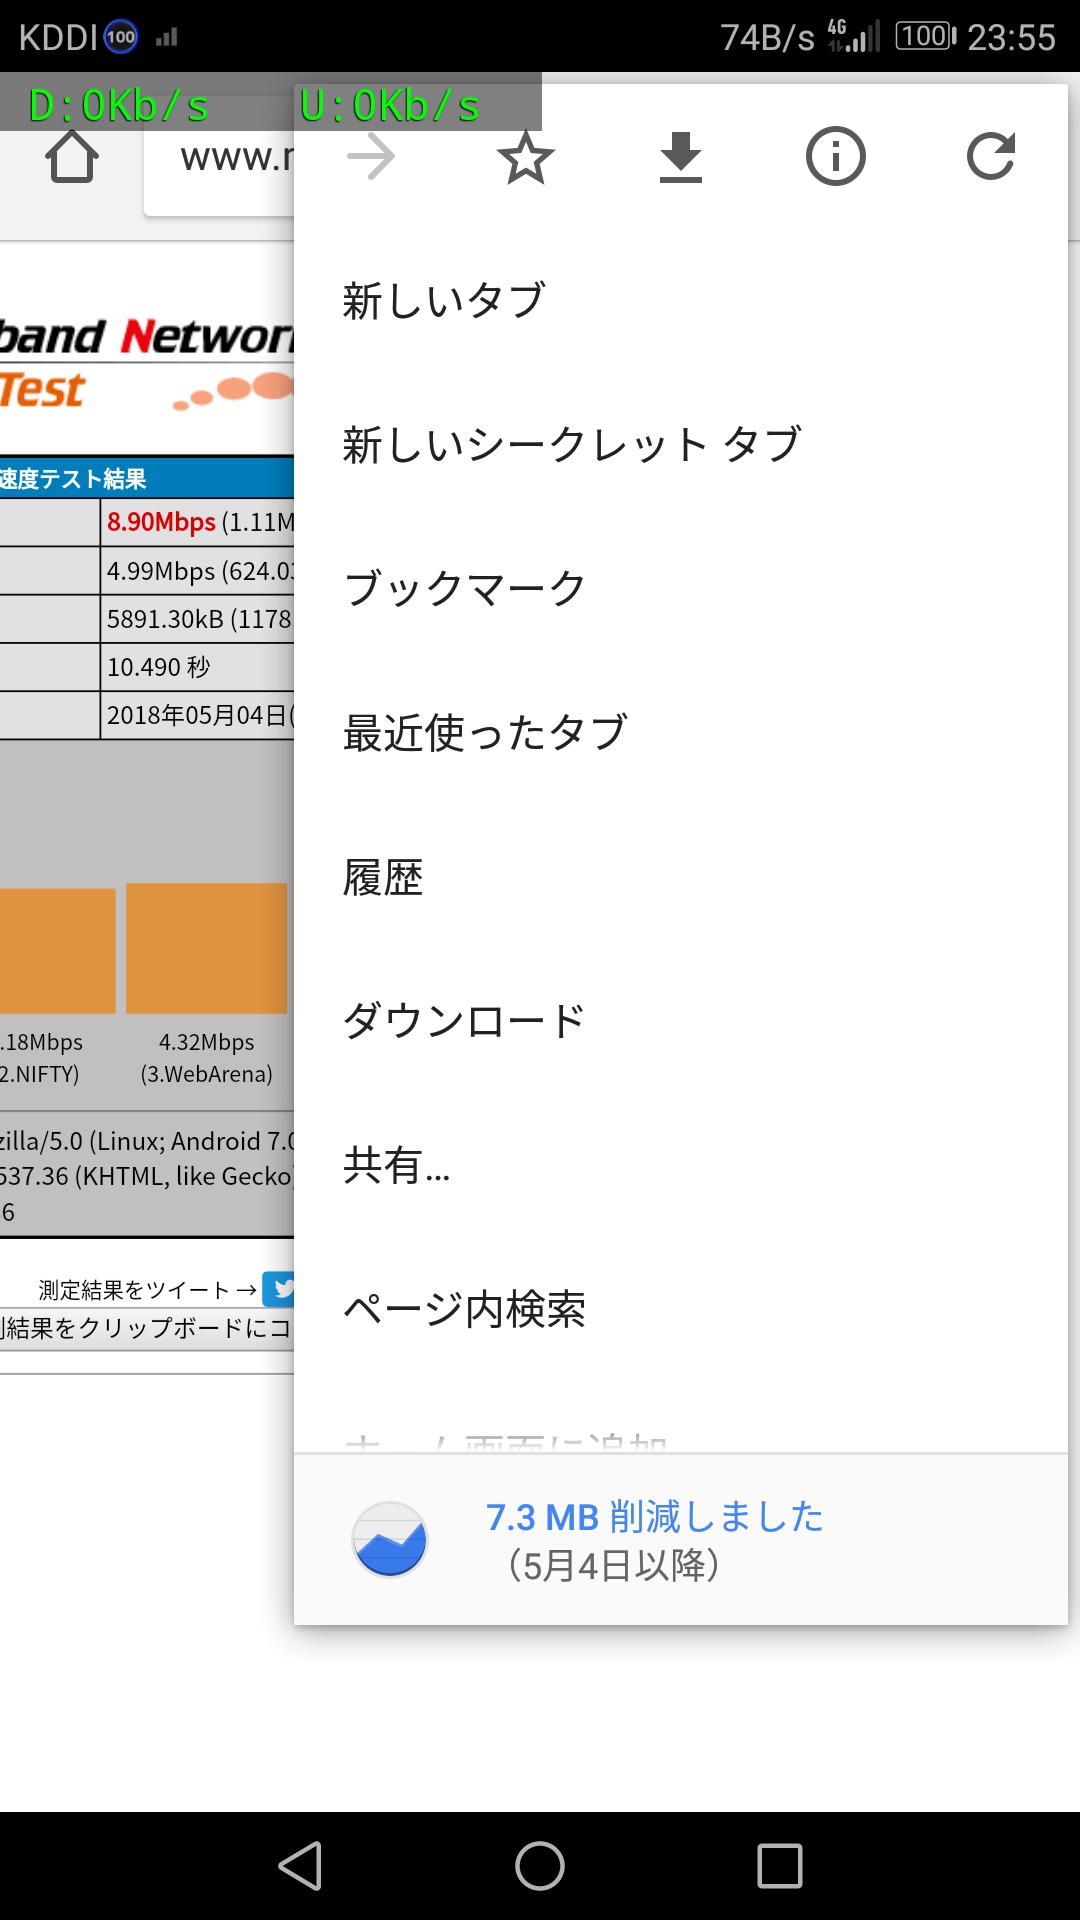Open 新しいシークレット タブ
The width and height of the screenshot is (1080, 1920).
tap(680, 445)
